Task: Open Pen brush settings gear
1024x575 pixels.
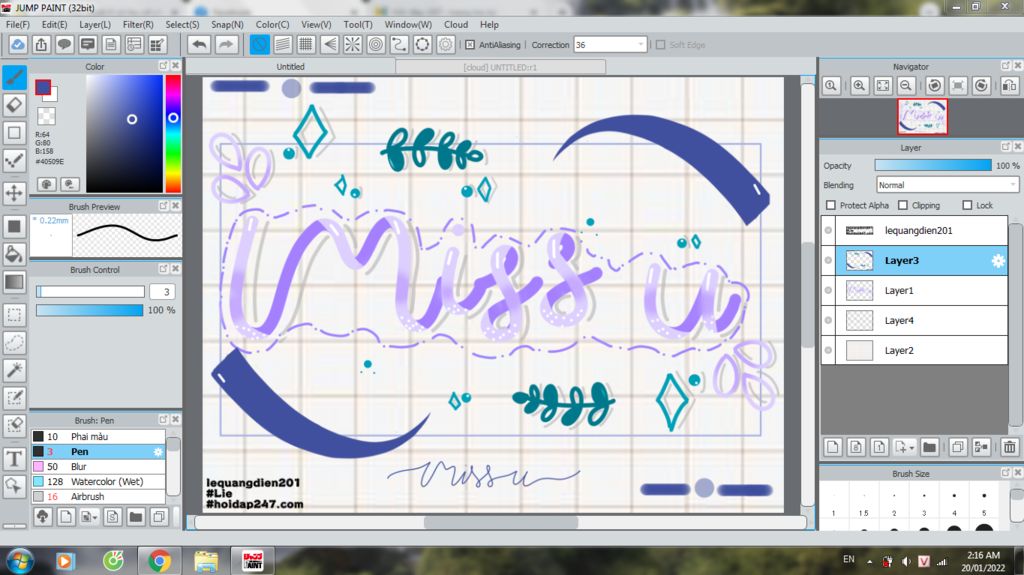Action: (x=157, y=452)
